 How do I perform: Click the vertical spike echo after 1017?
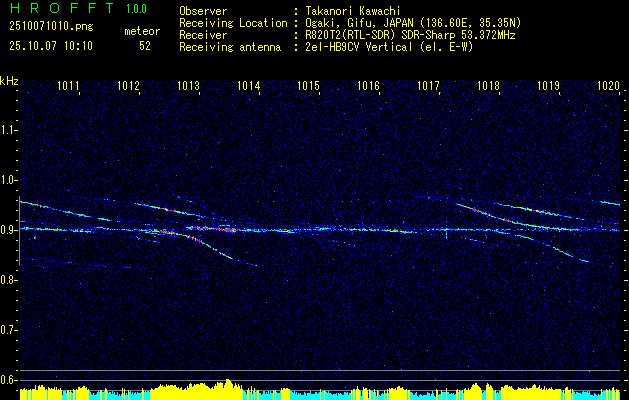pyautogui.click(x=446, y=229)
